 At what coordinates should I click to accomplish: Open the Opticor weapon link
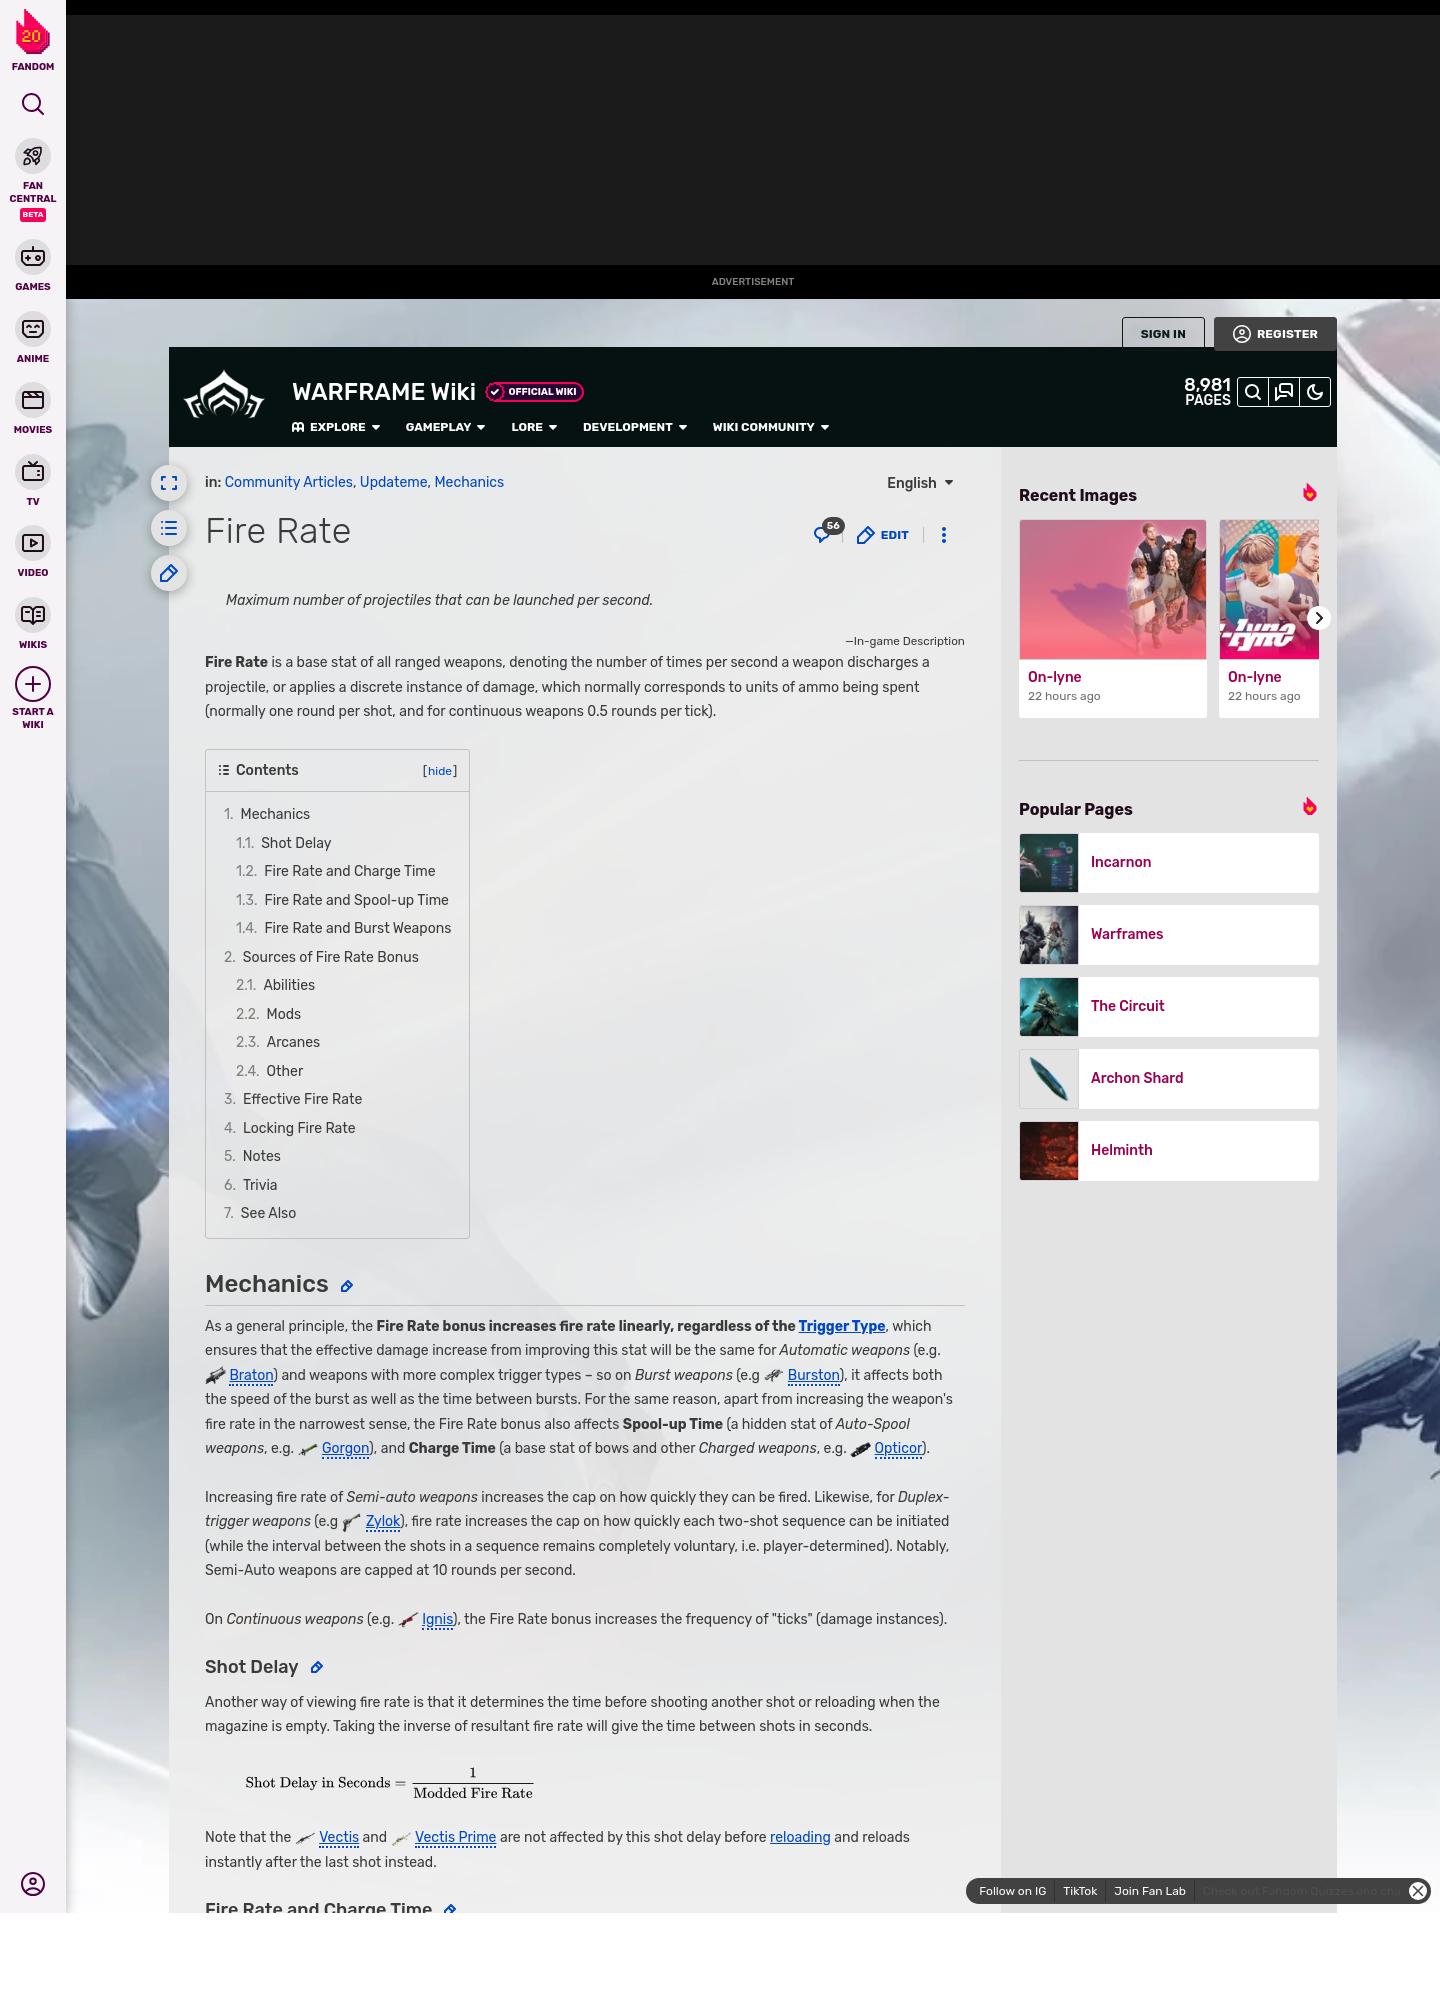898,1448
